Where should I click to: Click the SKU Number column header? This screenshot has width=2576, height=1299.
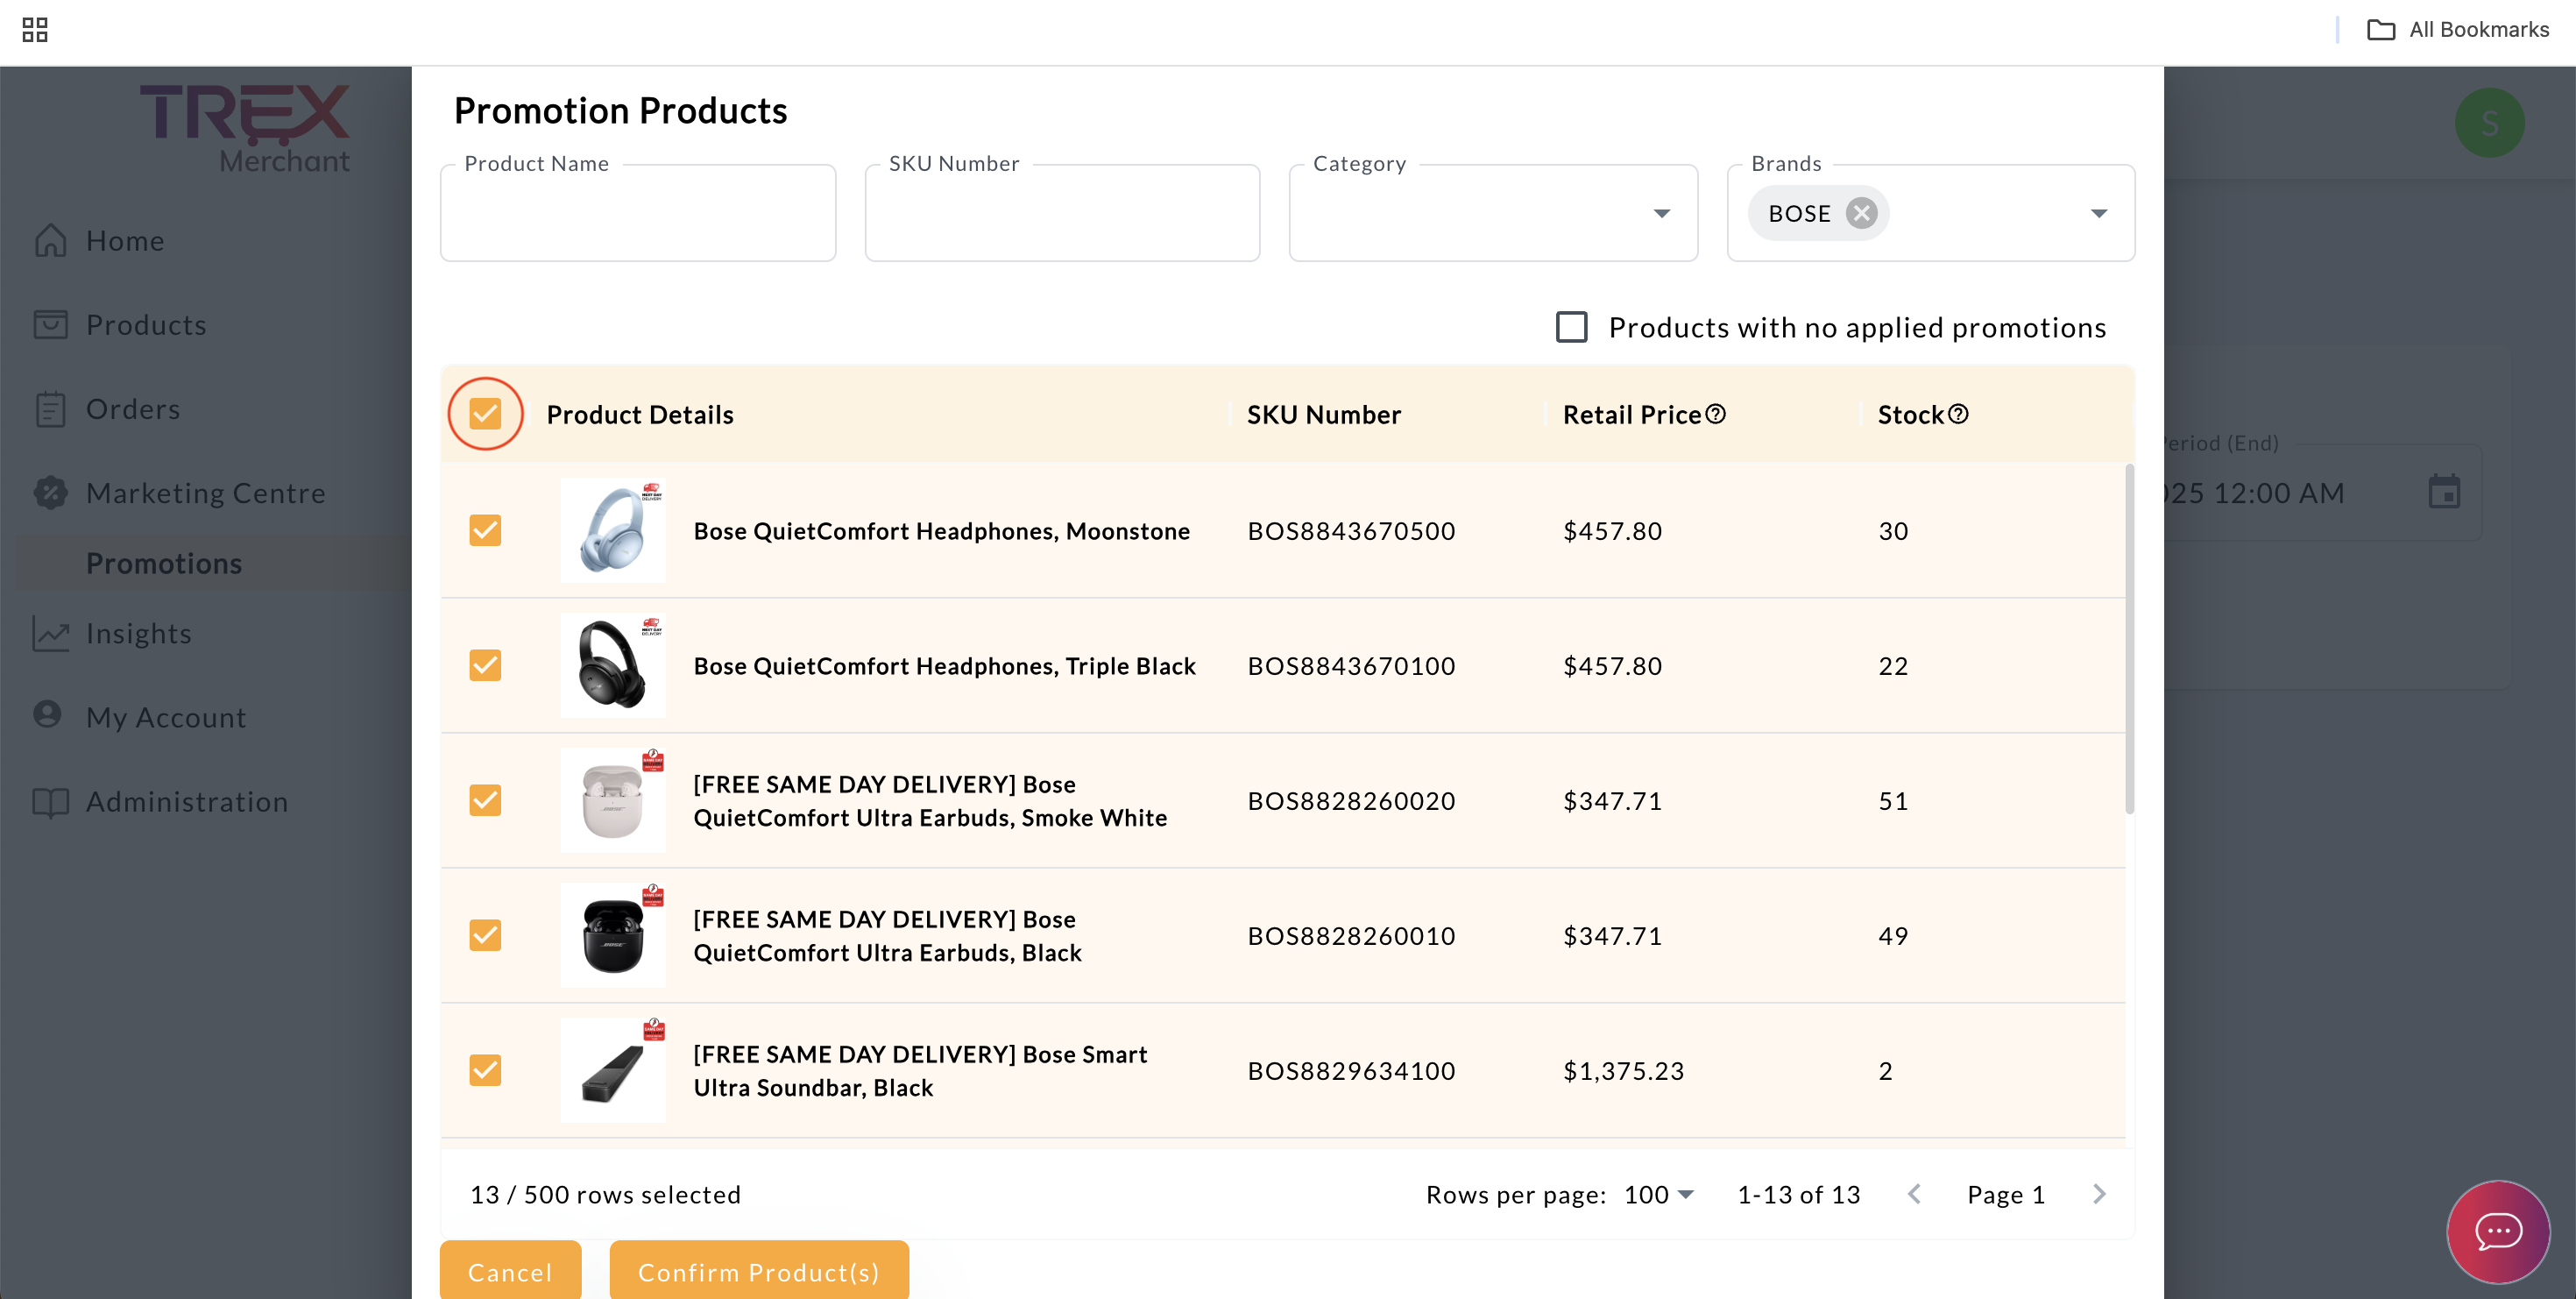click(x=1324, y=414)
